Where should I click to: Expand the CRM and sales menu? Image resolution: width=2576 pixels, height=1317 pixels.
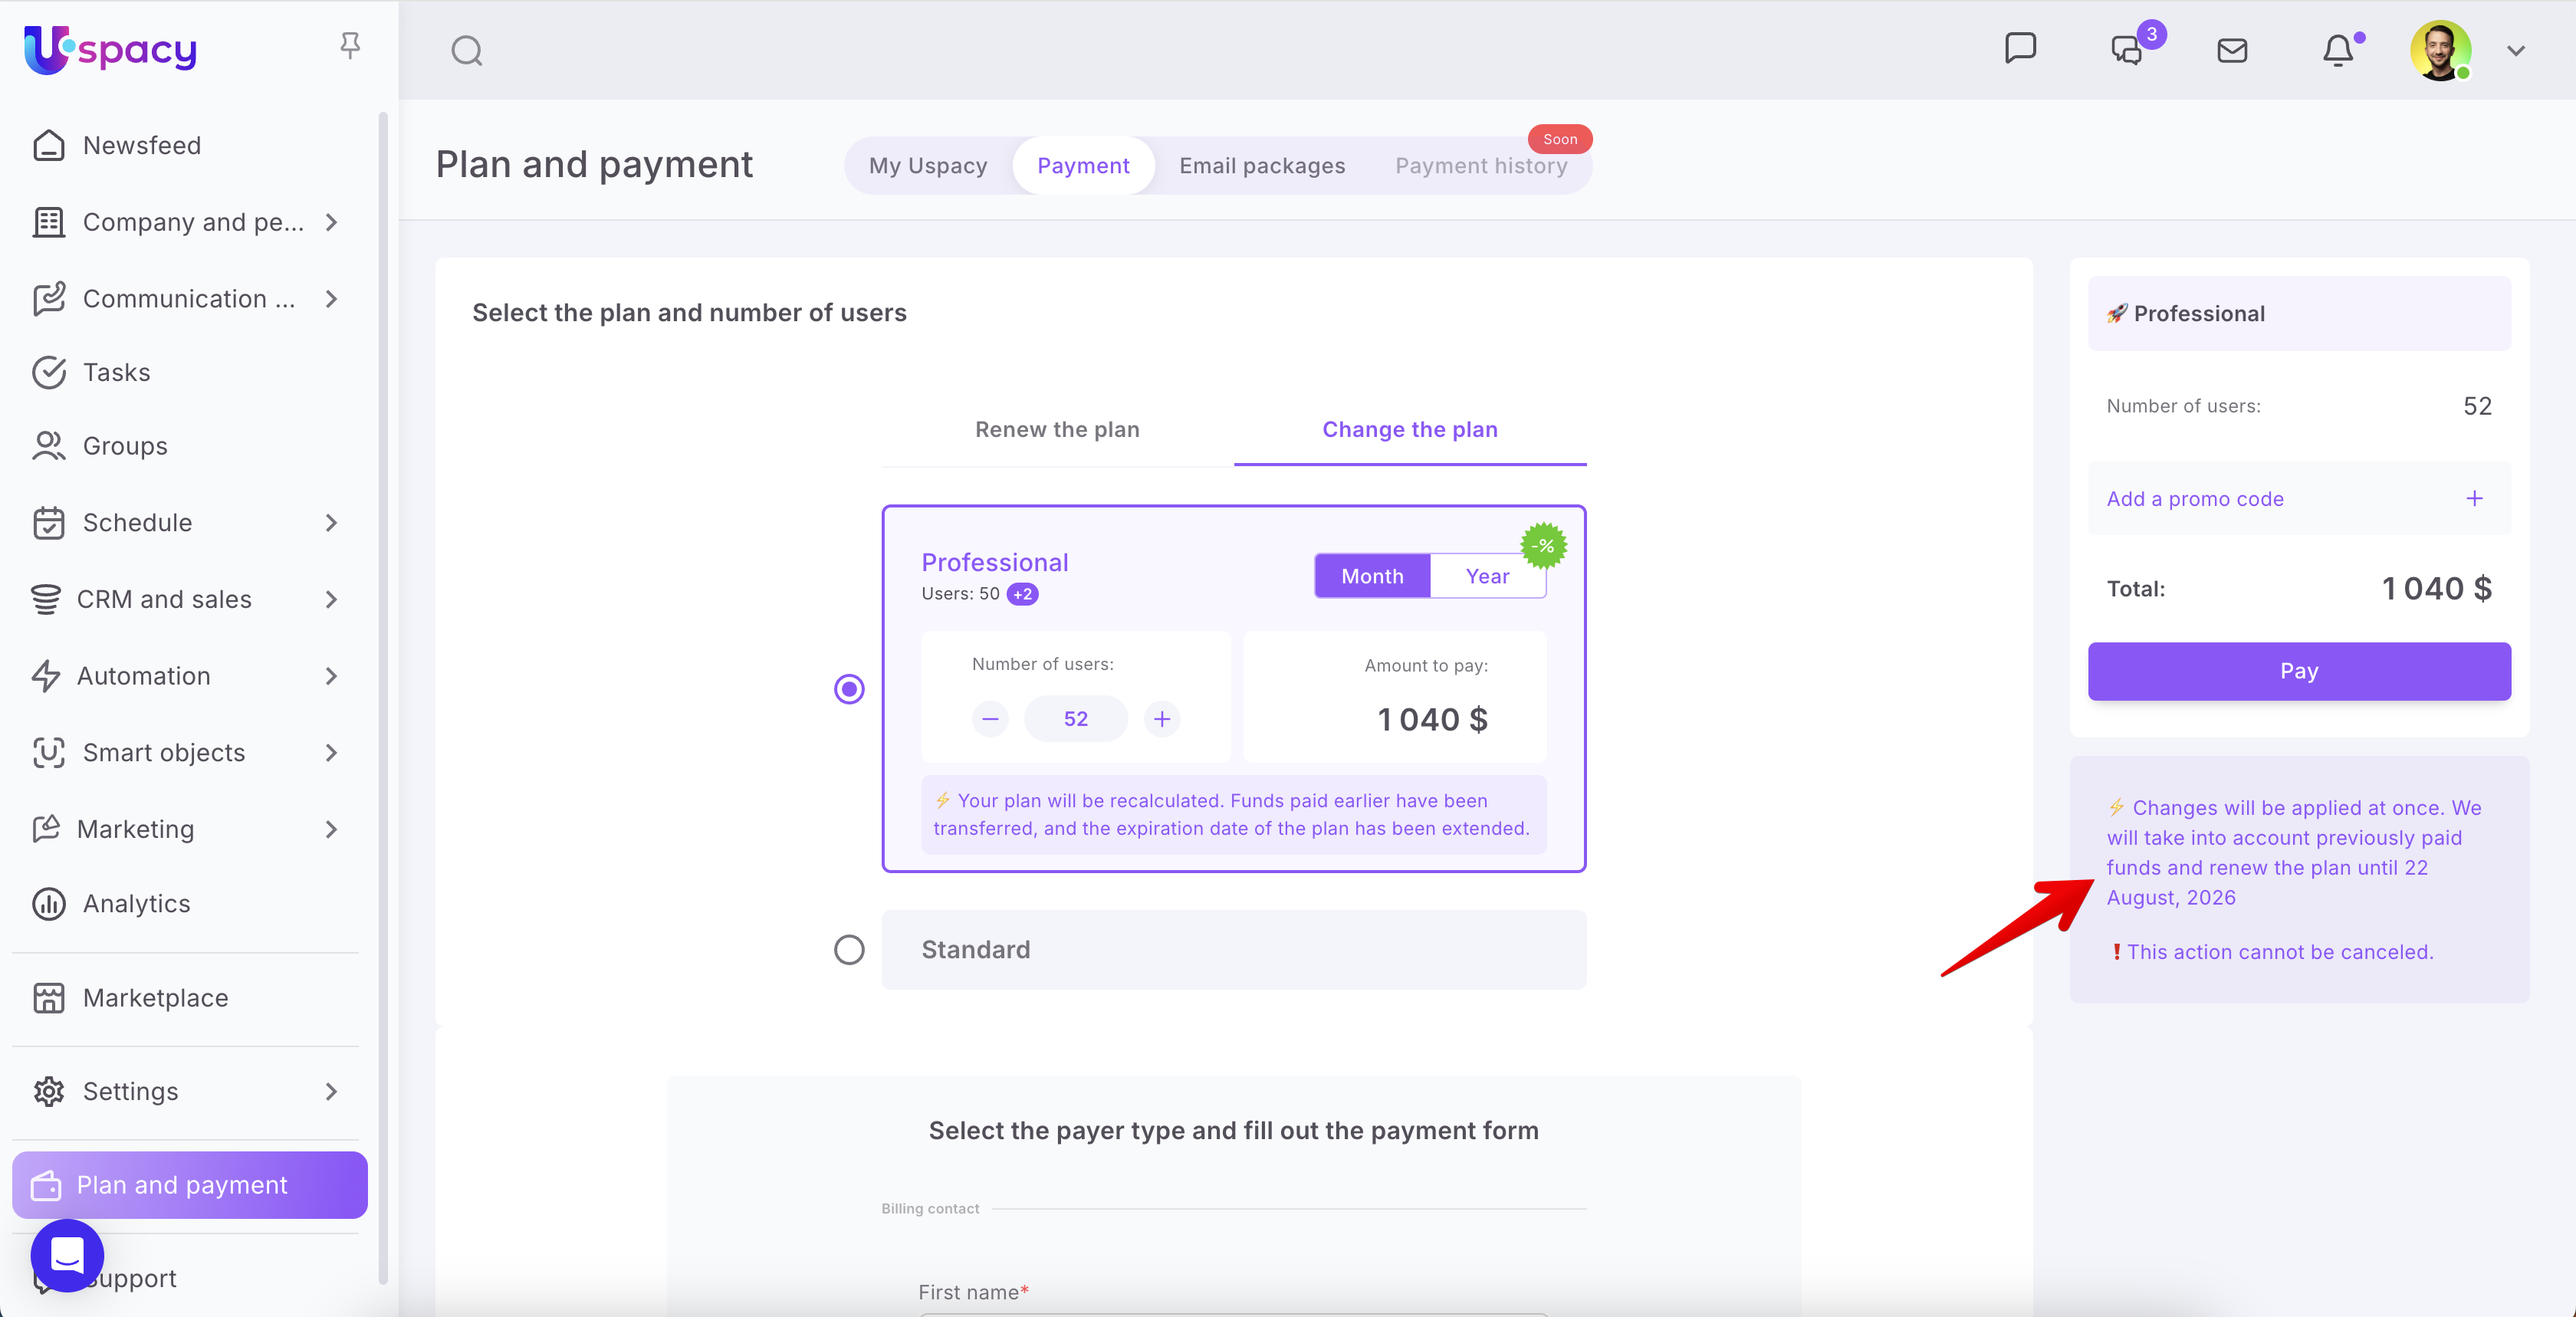(x=331, y=599)
